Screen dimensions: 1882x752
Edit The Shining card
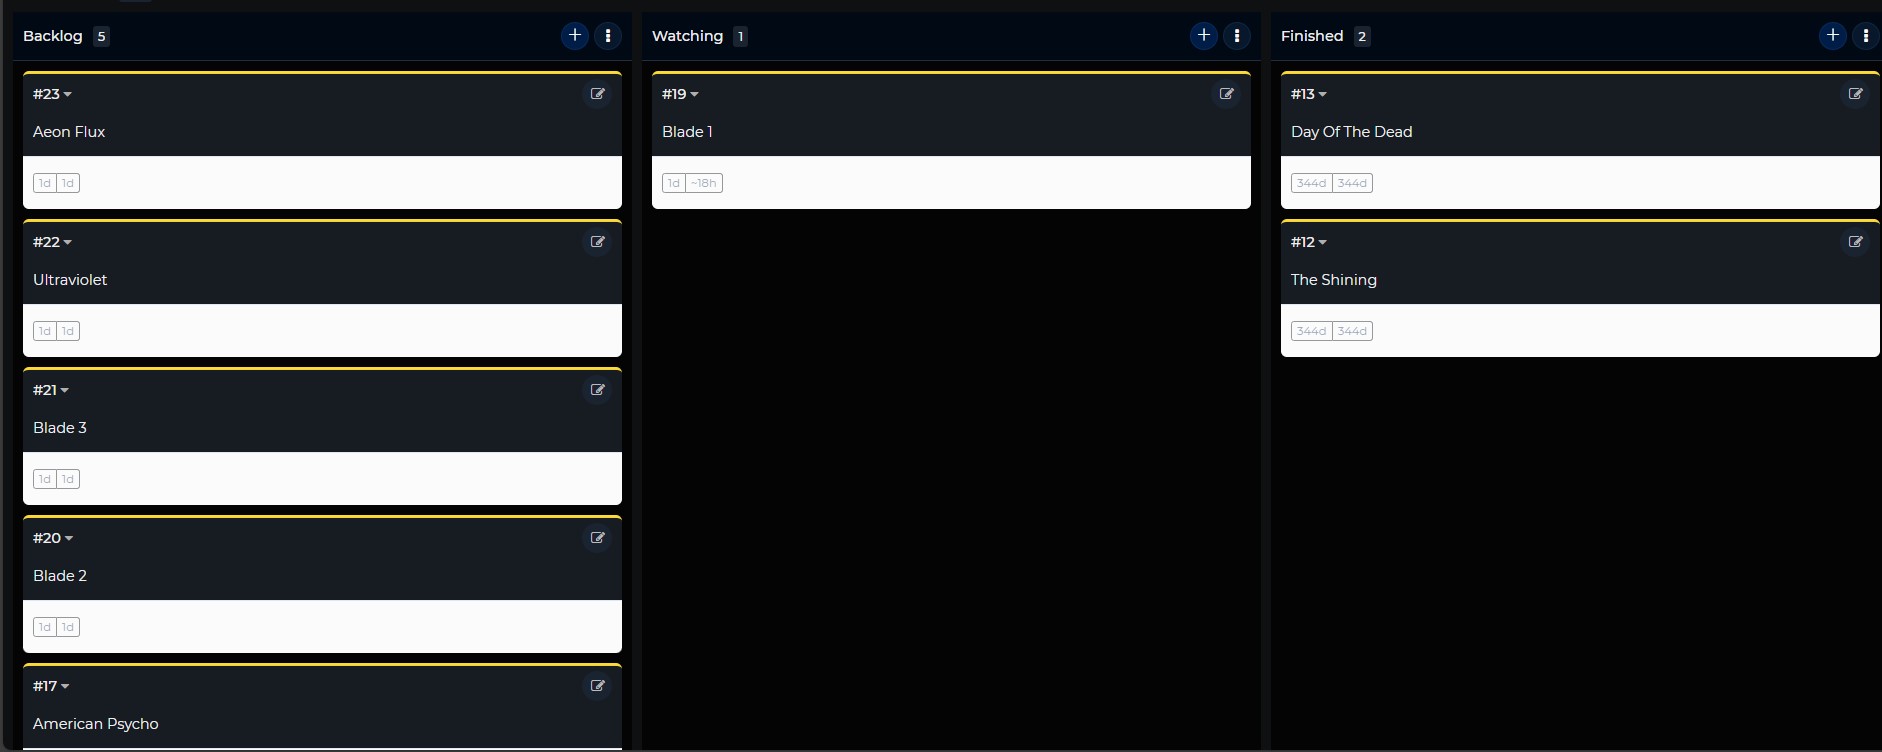click(x=1855, y=242)
